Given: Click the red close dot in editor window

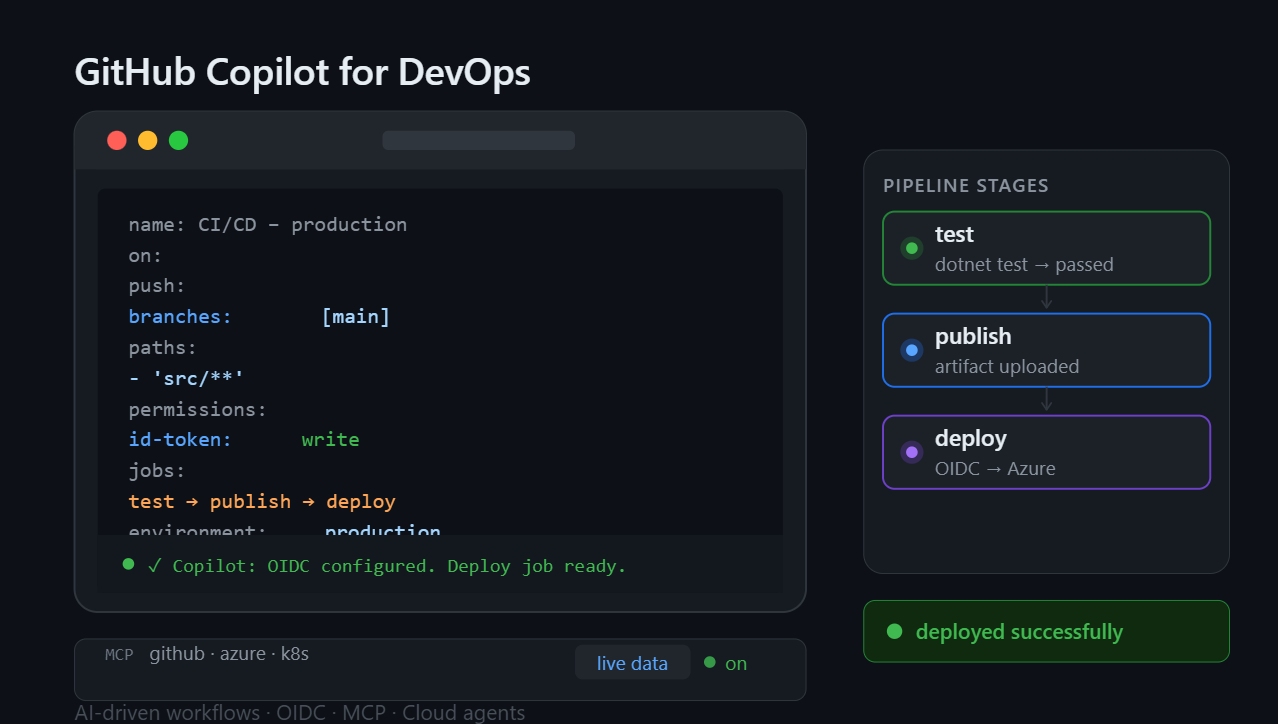Looking at the screenshot, I should click(x=117, y=140).
